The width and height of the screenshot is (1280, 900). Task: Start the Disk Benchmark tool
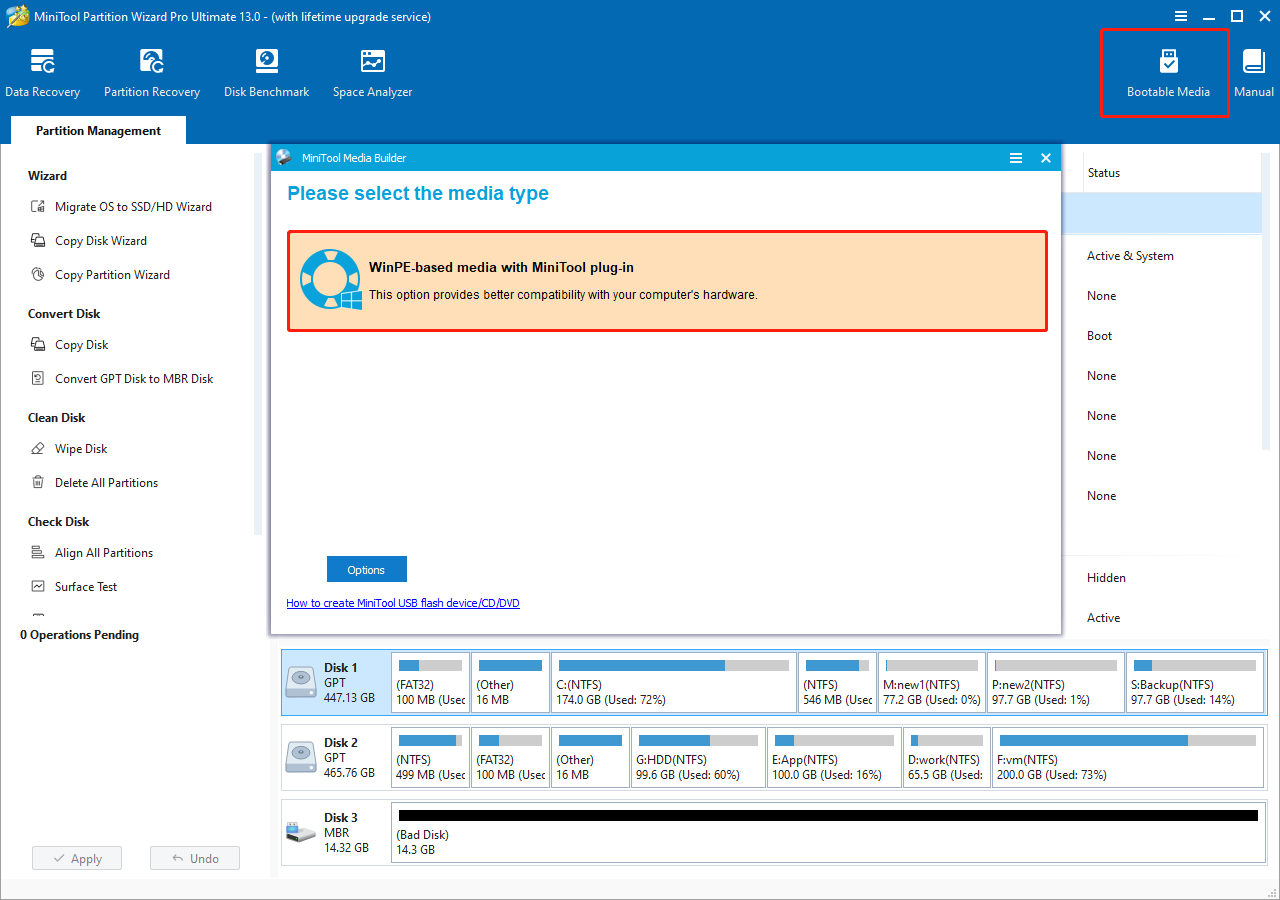[266, 70]
